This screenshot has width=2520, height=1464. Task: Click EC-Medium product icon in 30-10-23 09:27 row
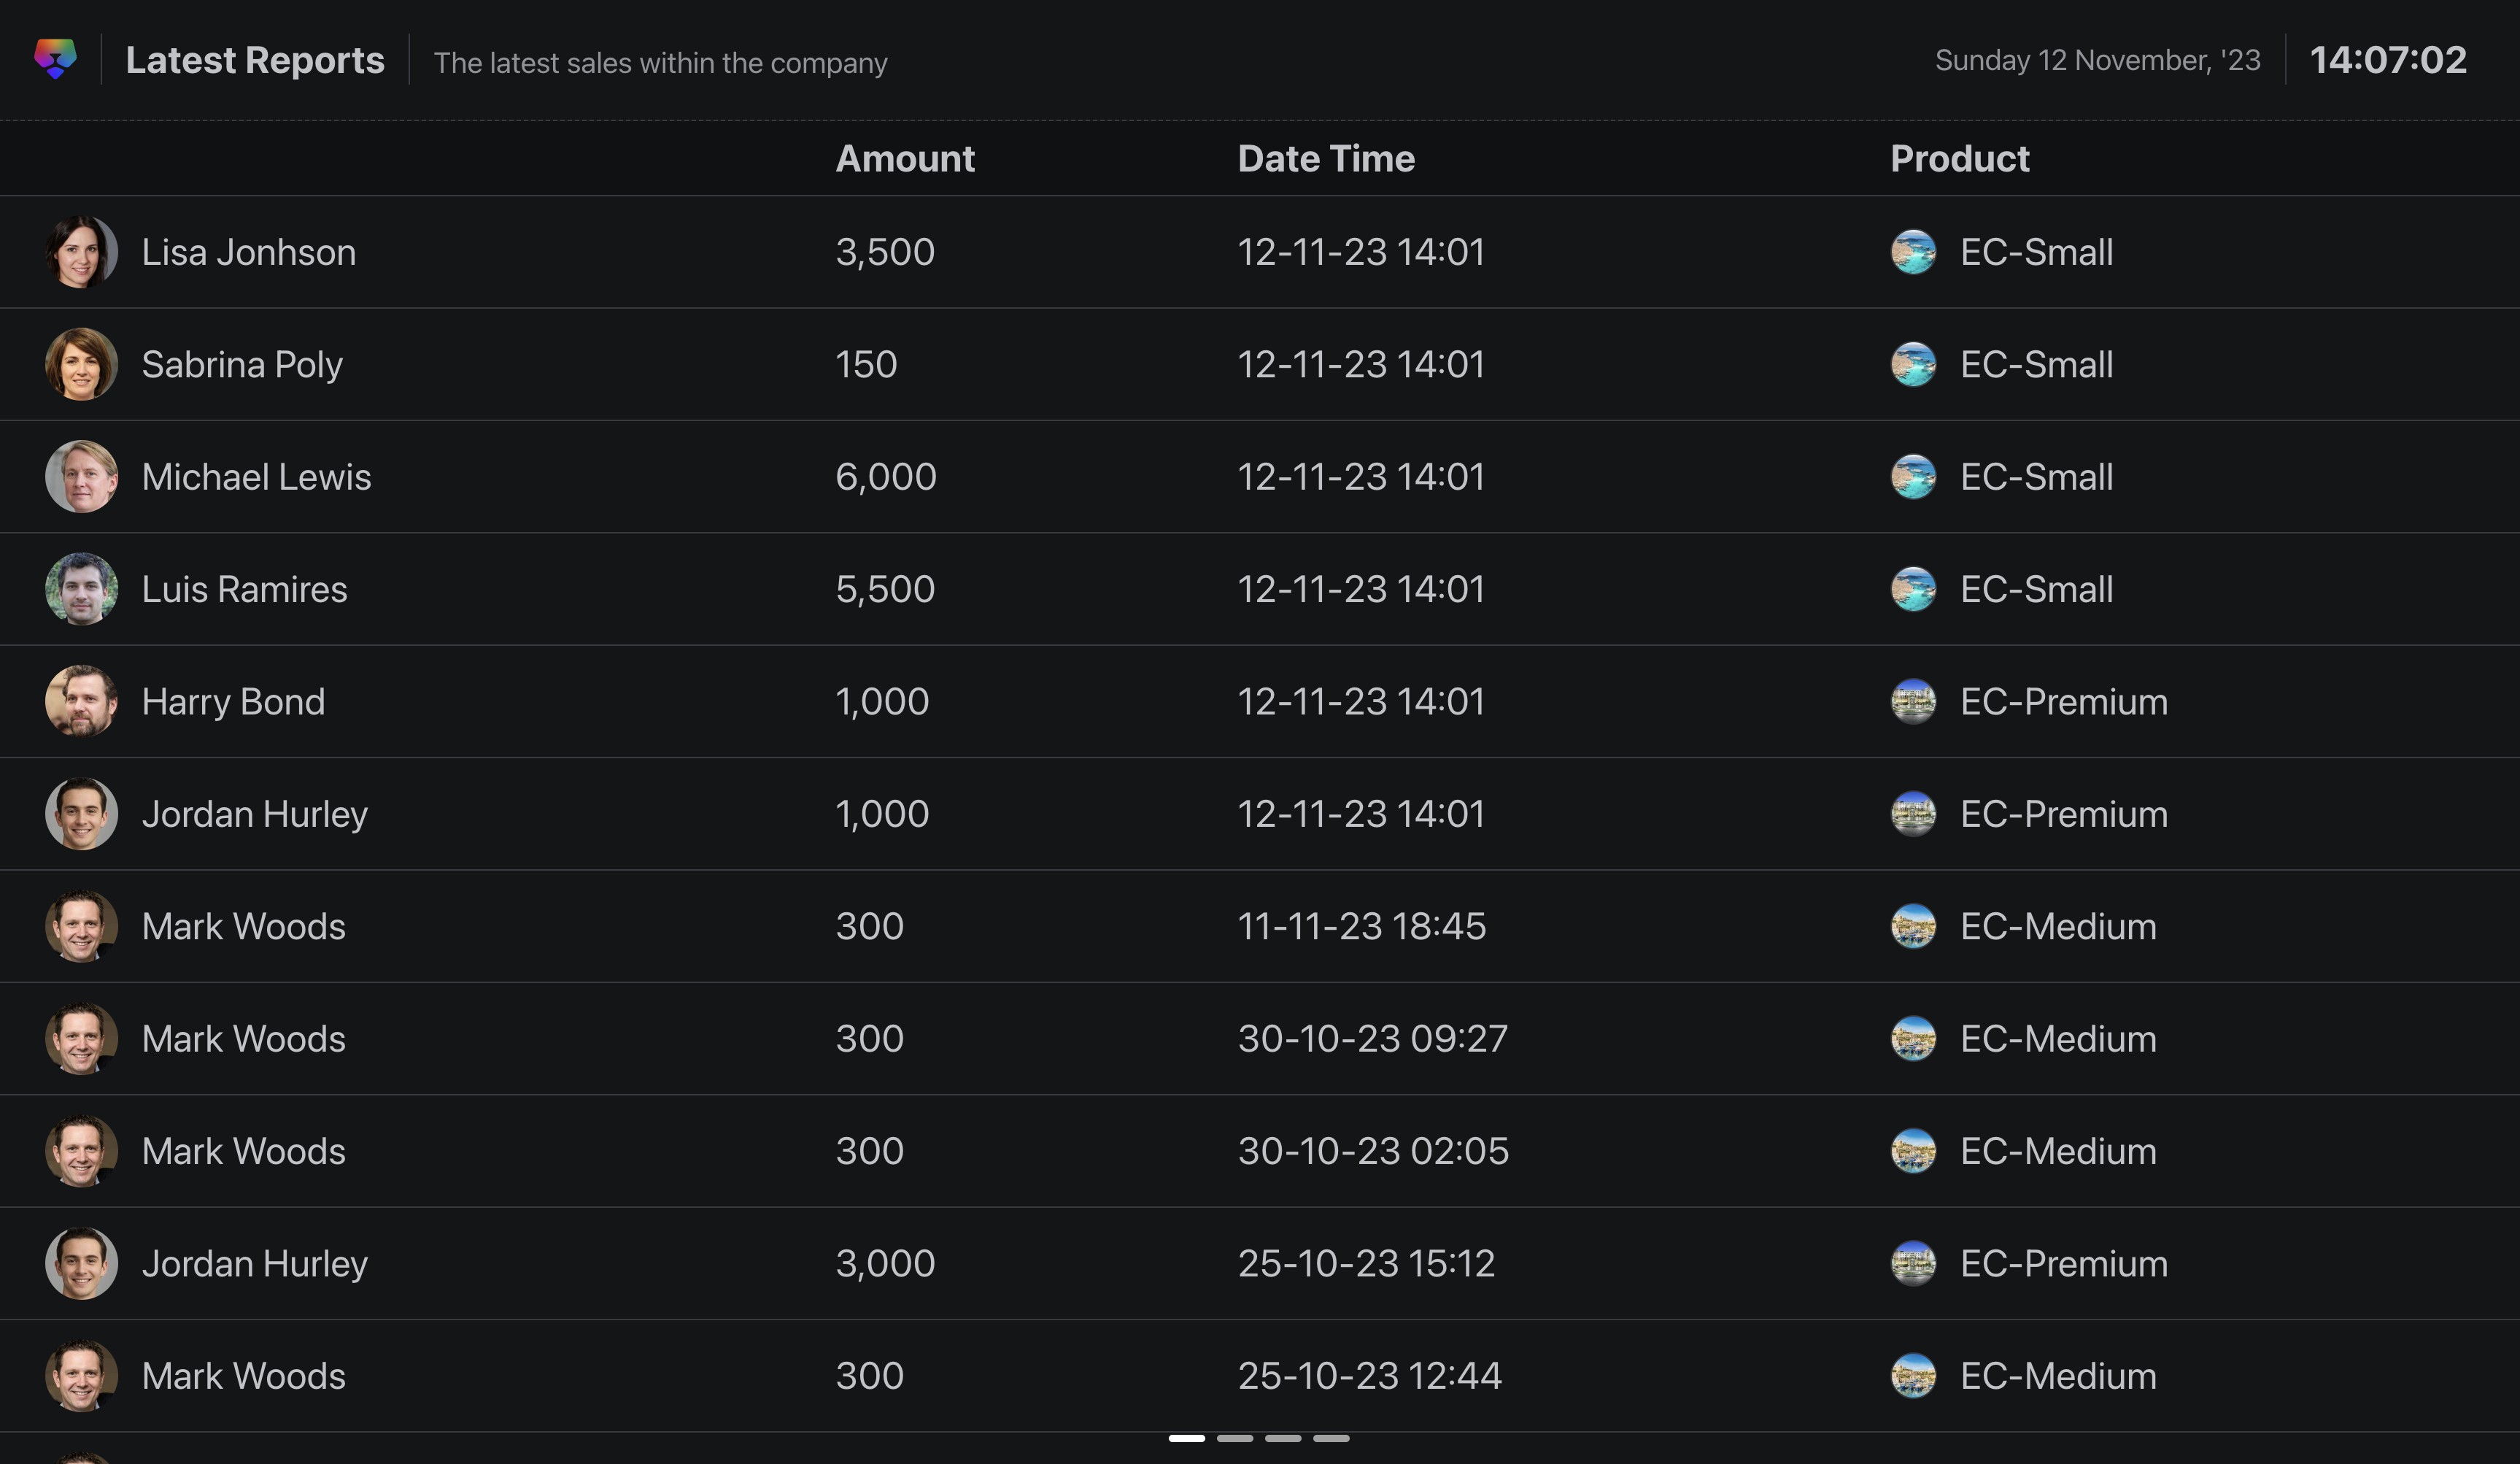(1913, 1038)
